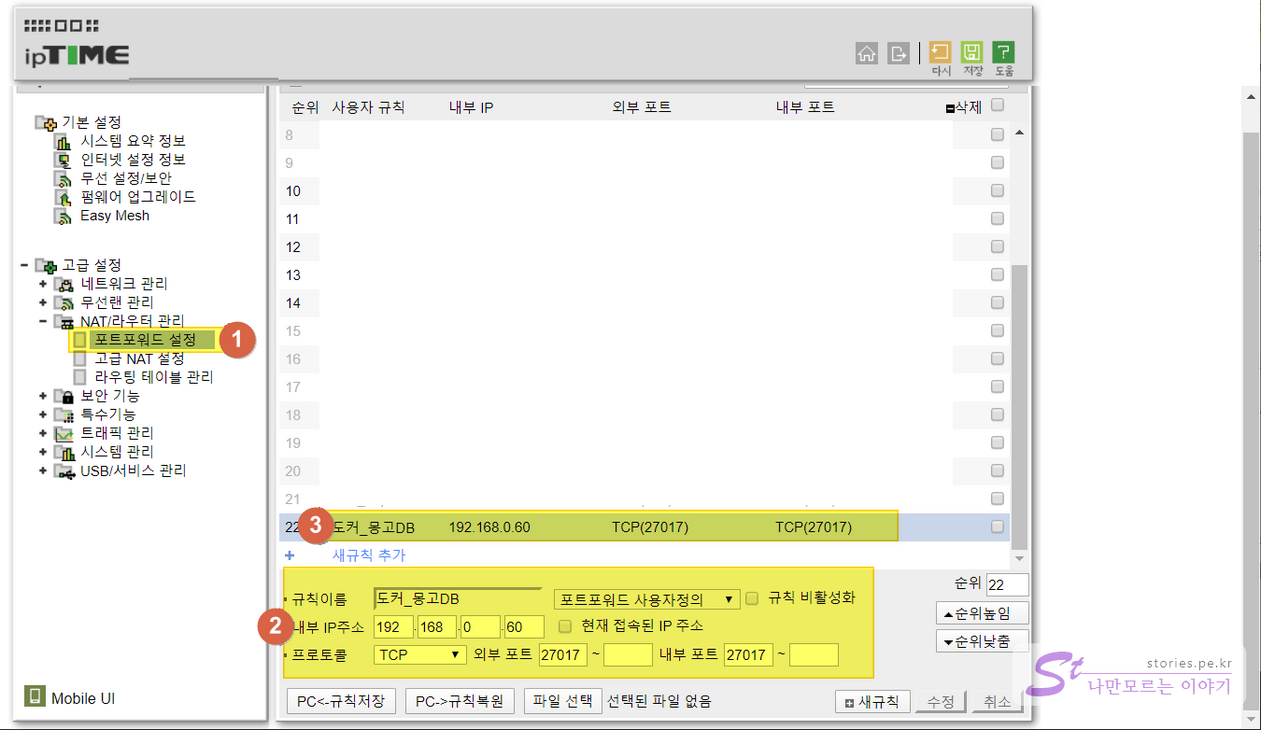Viewport: 1261px width, 730px height.
Task: Click the PC<-규칙저장 button
Action: (x=341, y=701)
